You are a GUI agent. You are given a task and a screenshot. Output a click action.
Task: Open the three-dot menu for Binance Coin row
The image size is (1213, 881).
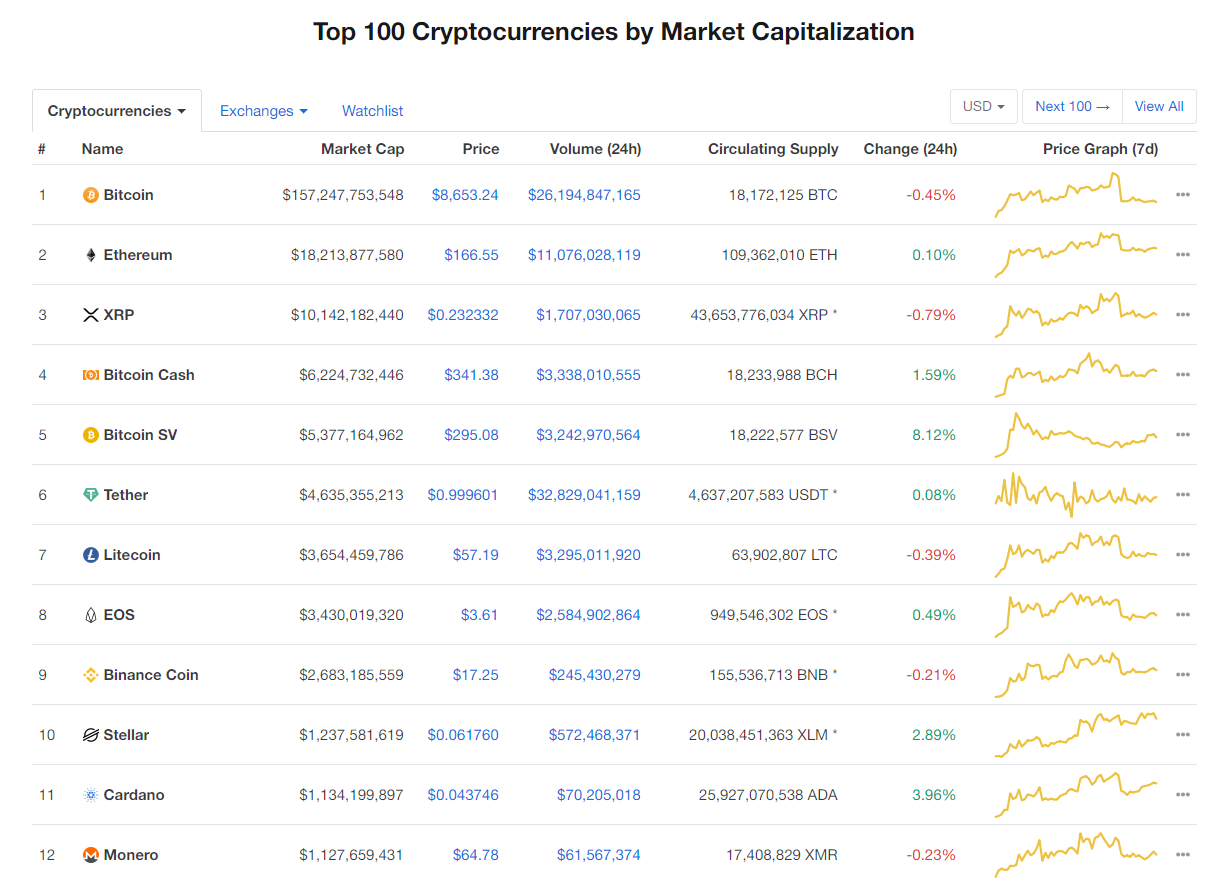tap(1183, 675)
